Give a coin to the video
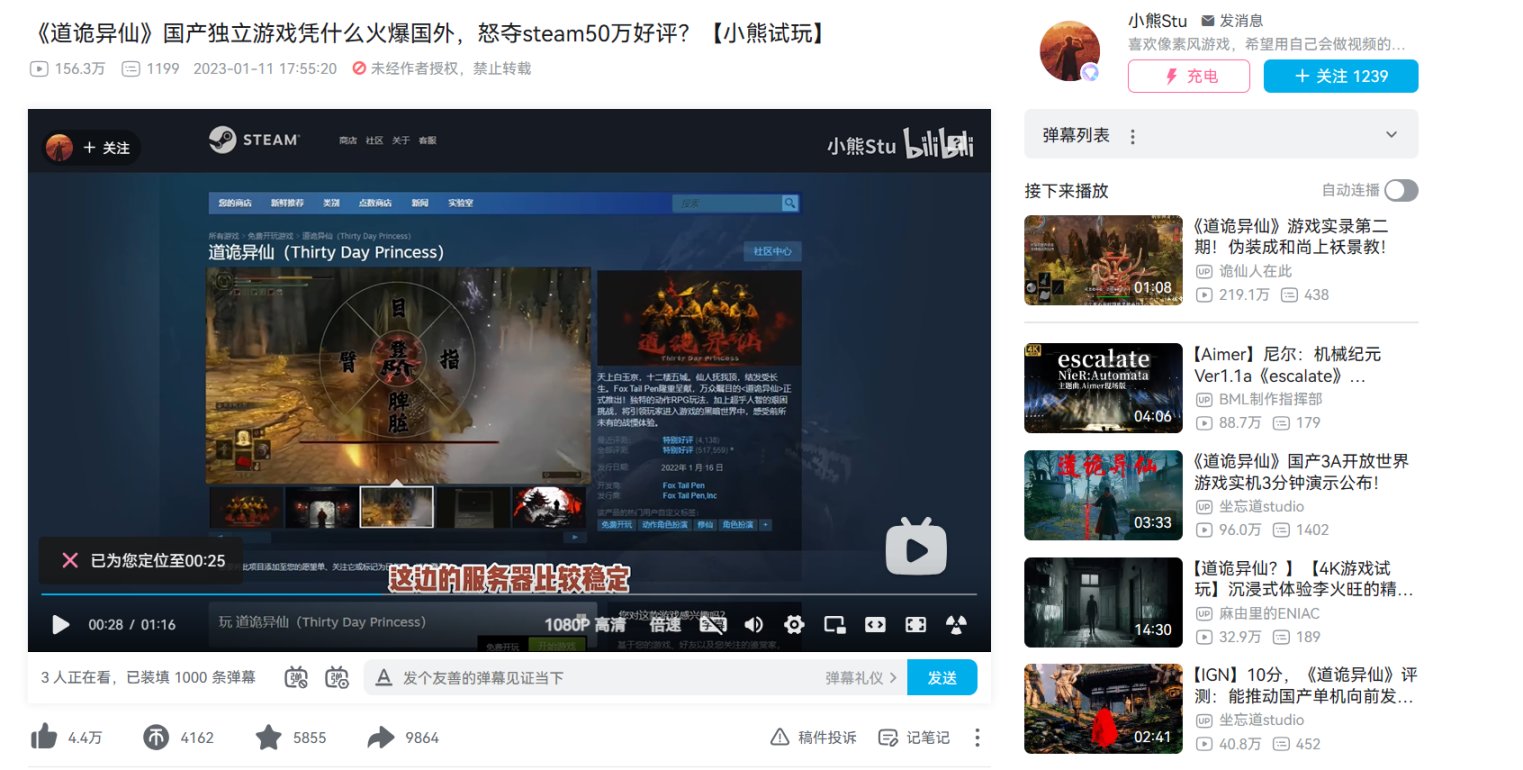The height and width of the screenshot is (770, 1523). (x=156, y=738)
